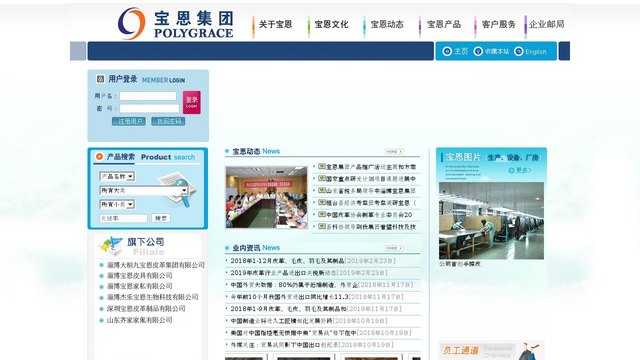
Task: Click the username input field
Action: coord(148,96)
